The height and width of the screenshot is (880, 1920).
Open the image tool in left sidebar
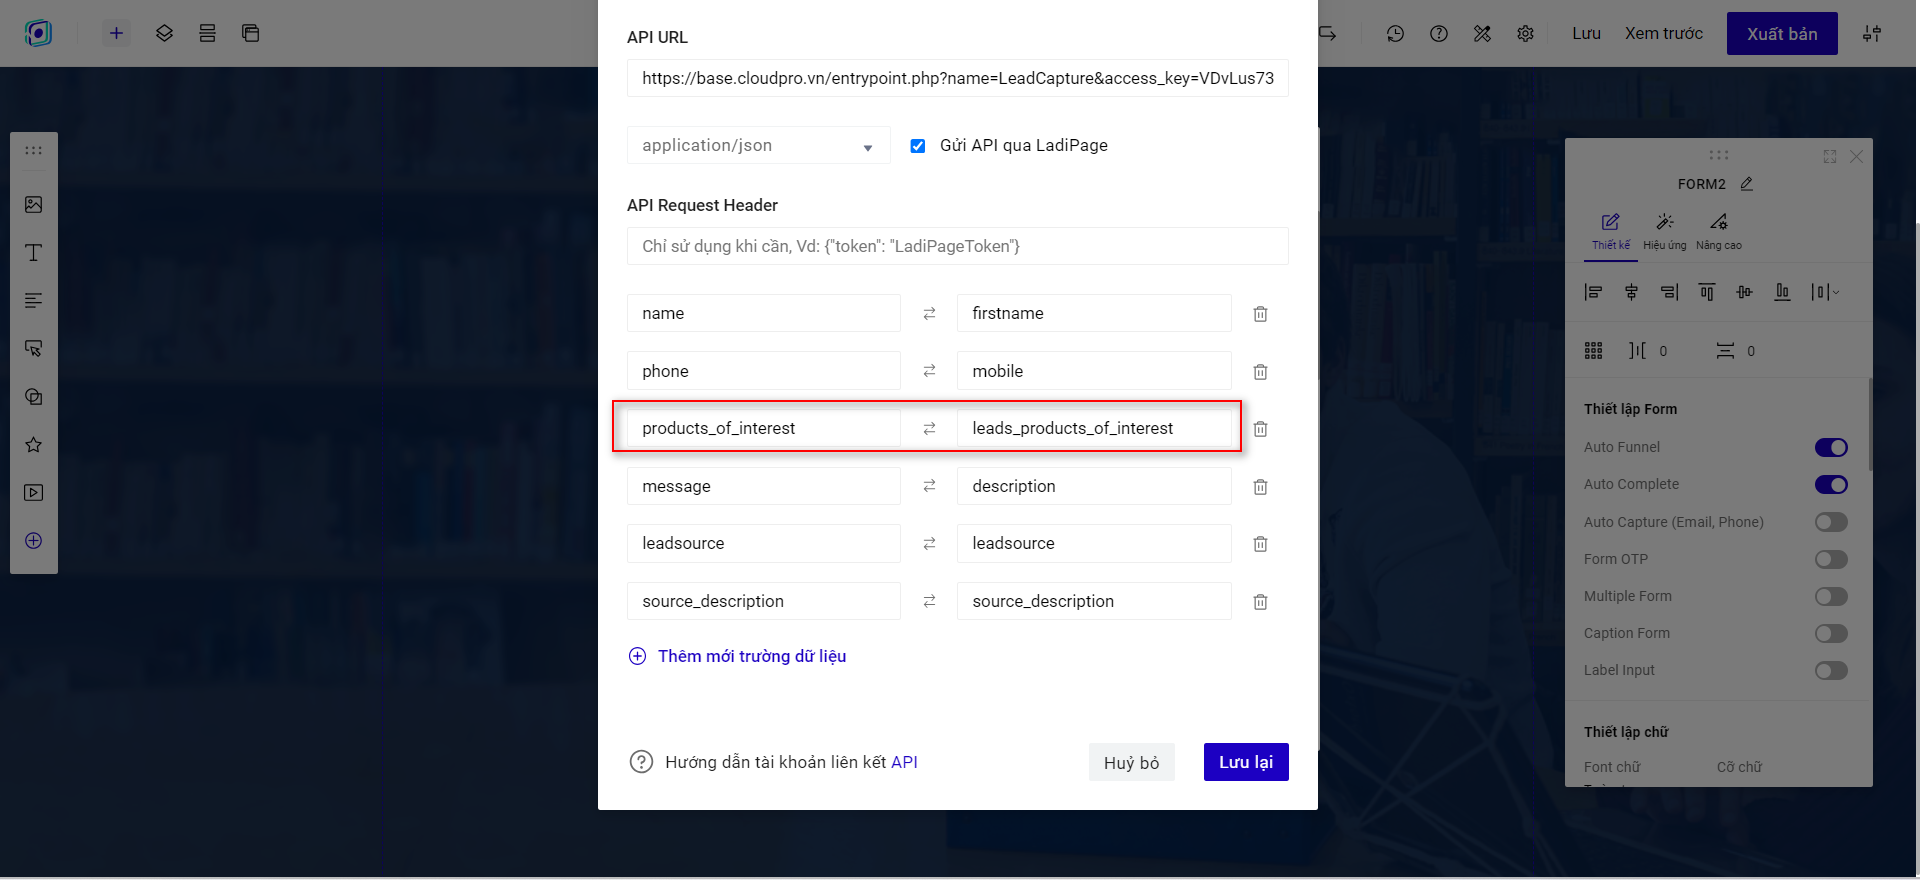pos(34,205)
